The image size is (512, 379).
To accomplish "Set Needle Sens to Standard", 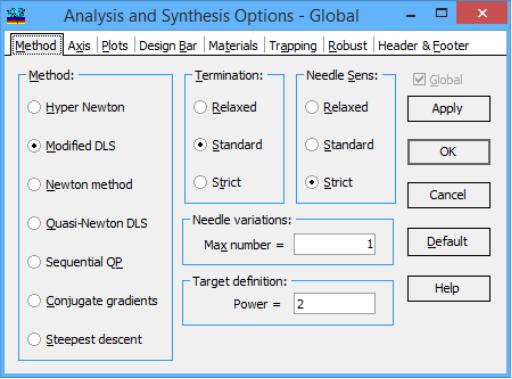I will click(x=339, y=145).
